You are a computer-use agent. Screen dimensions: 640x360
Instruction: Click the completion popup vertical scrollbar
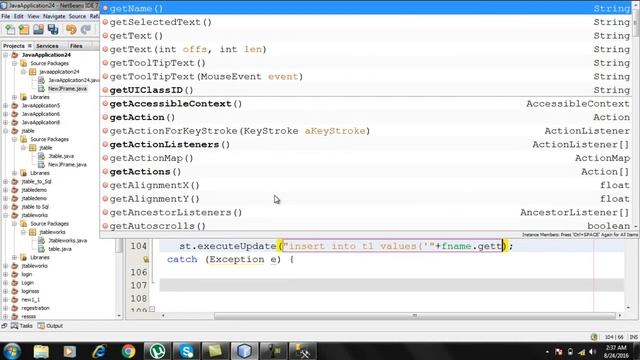635,24
